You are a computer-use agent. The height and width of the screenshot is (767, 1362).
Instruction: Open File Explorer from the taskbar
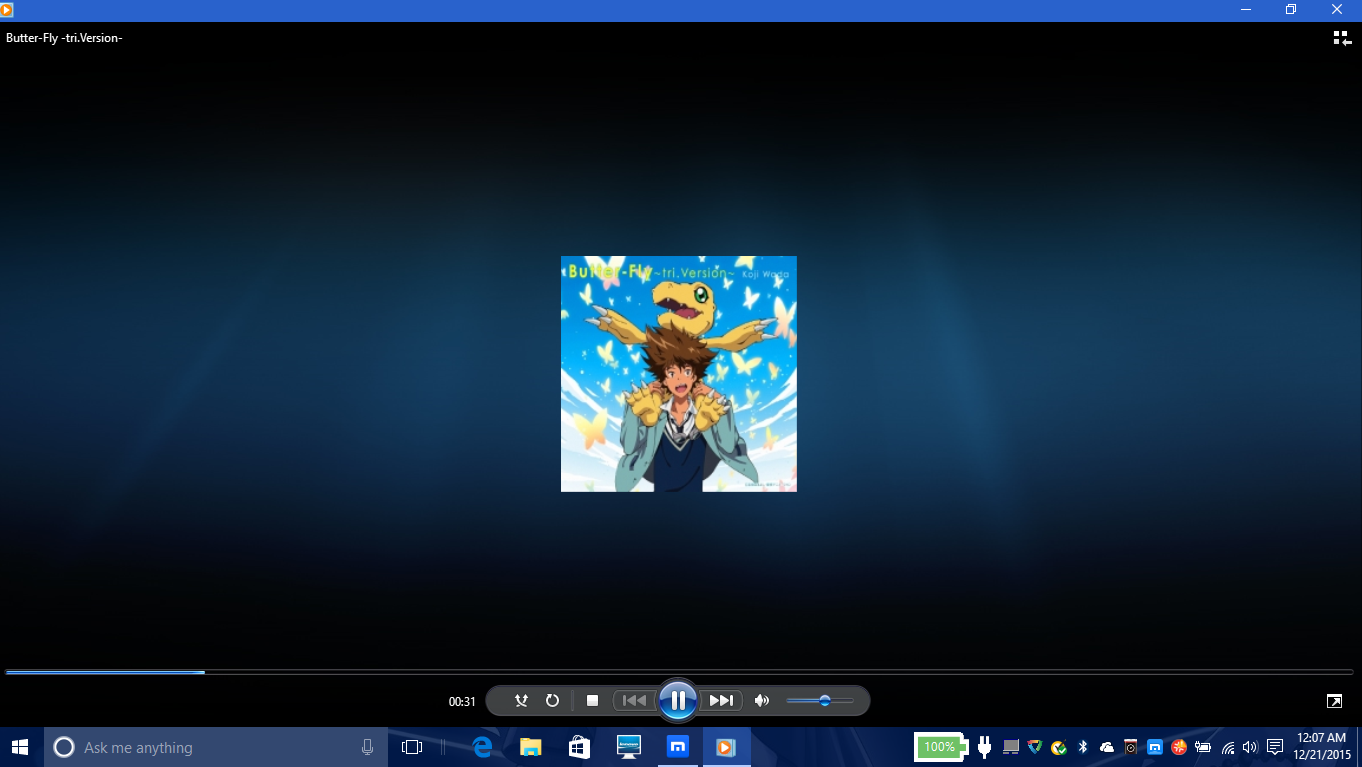(530, 747)
